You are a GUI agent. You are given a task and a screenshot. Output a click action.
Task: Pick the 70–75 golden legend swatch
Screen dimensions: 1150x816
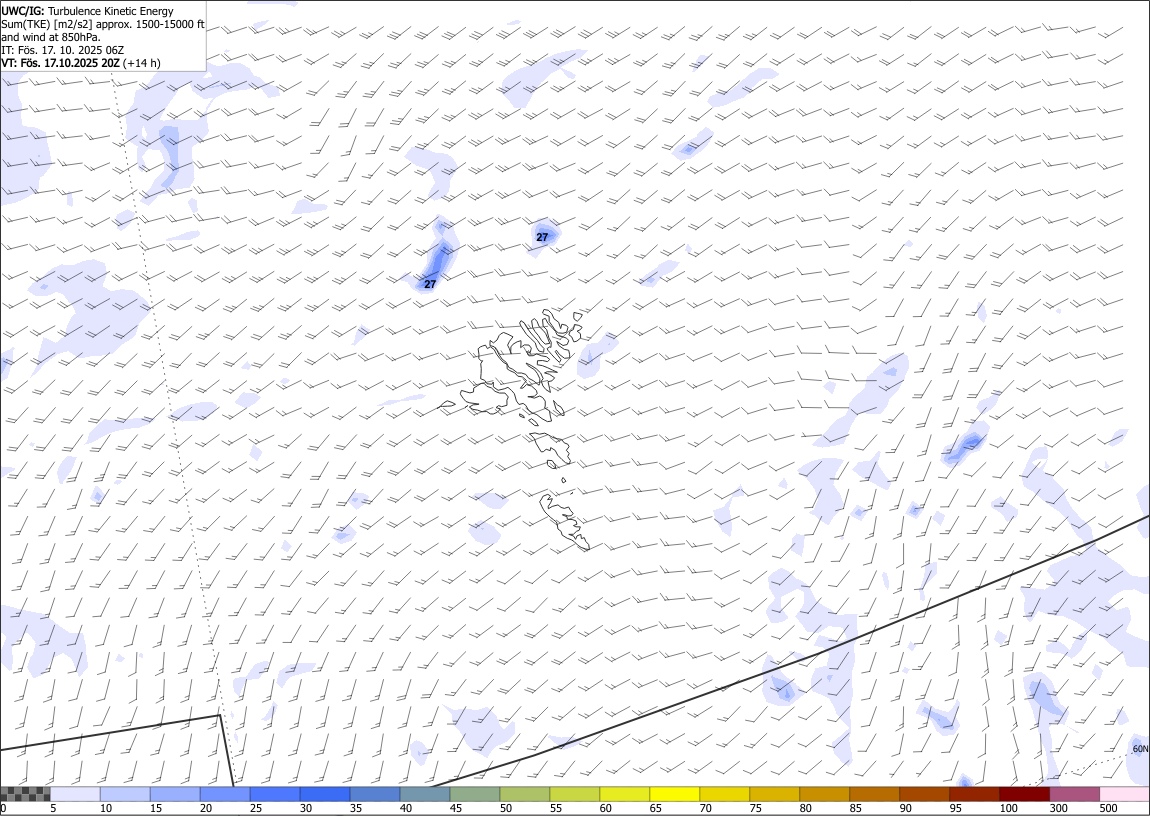pyautogui.click(x=724, y=794)
